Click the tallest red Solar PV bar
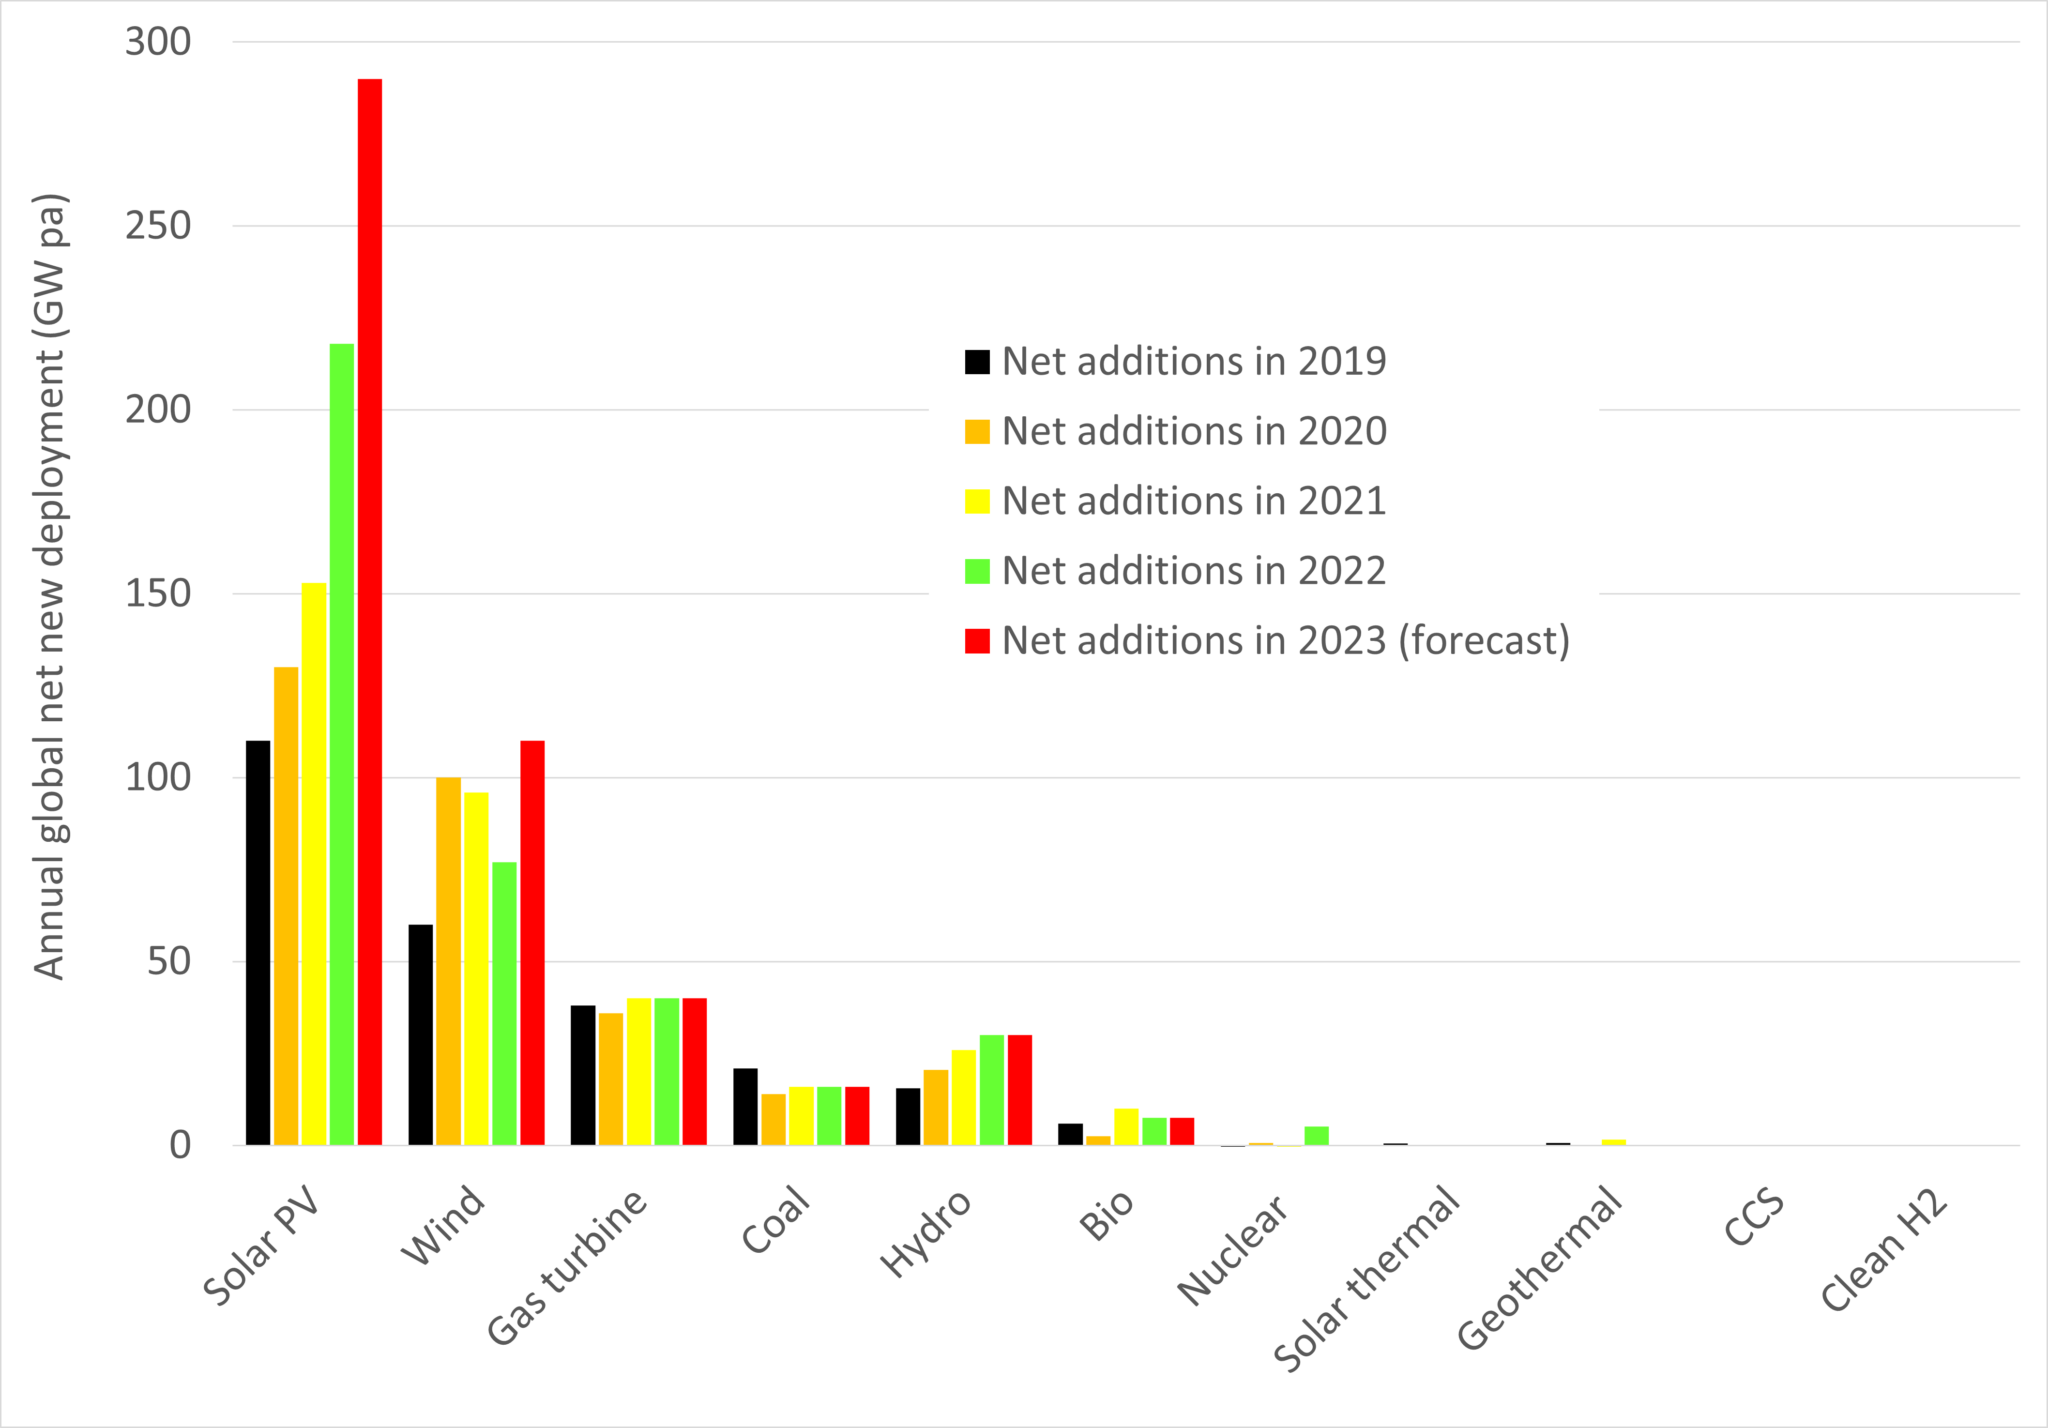This screenshot has height=1428, width=2048. tap(370, 610)
